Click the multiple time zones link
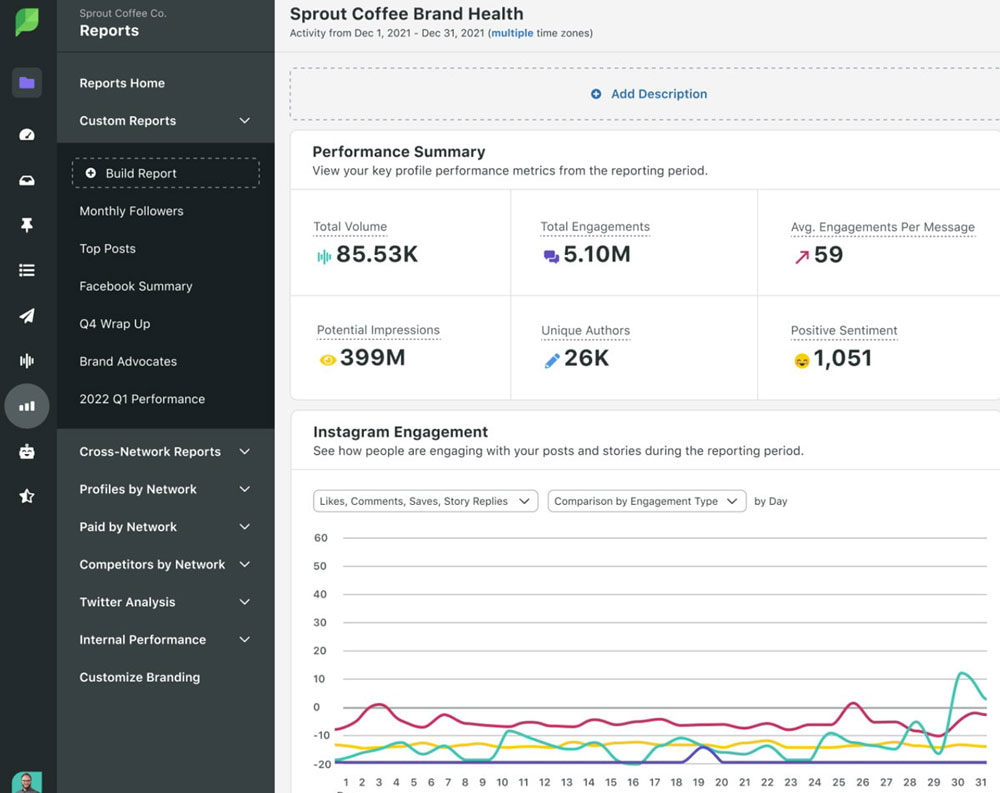 pyautogui.click(x=511, y=33)
